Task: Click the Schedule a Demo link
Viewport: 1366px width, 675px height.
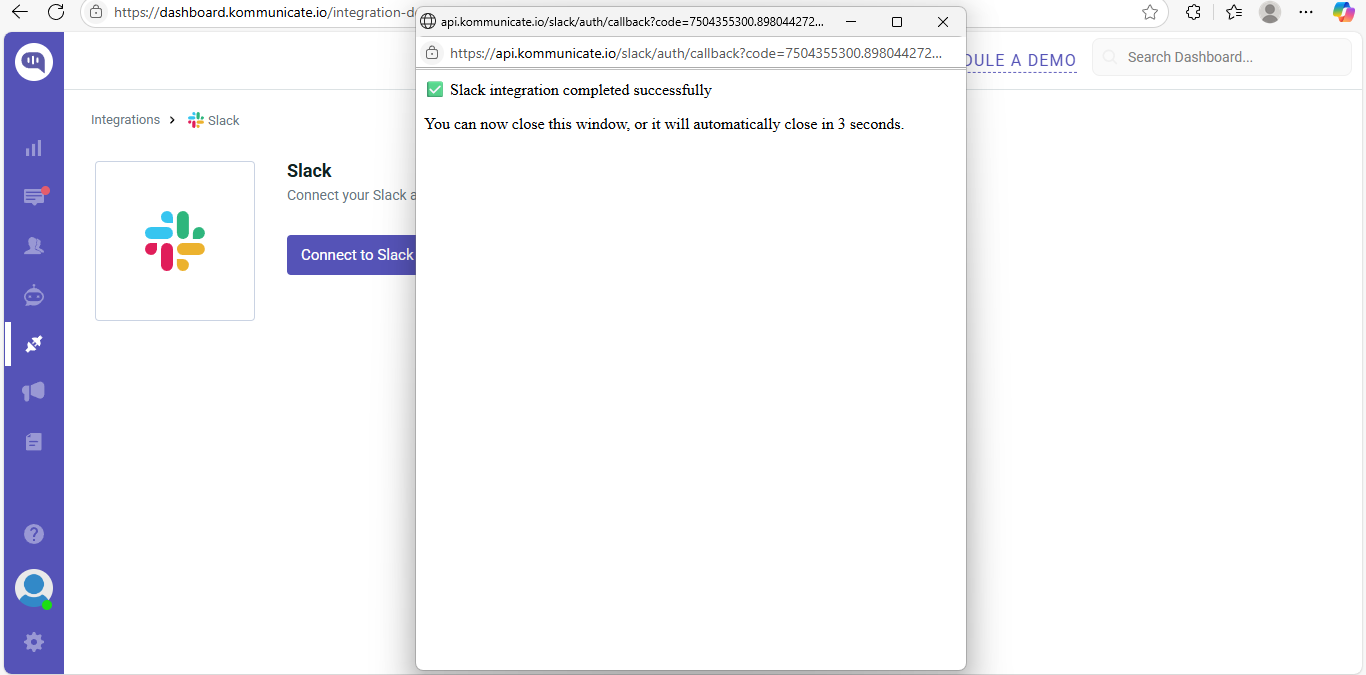Action: pyautogui.click(x=1021, y=60)
